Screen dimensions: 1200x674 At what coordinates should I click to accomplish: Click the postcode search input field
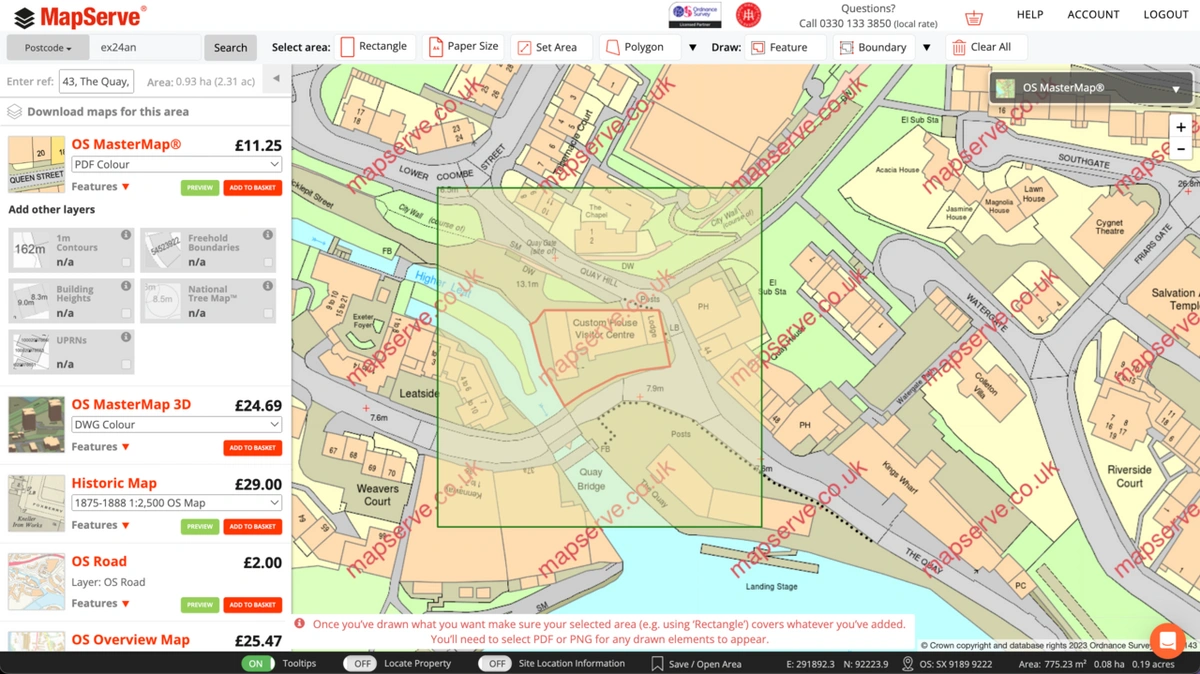(145, 48)
